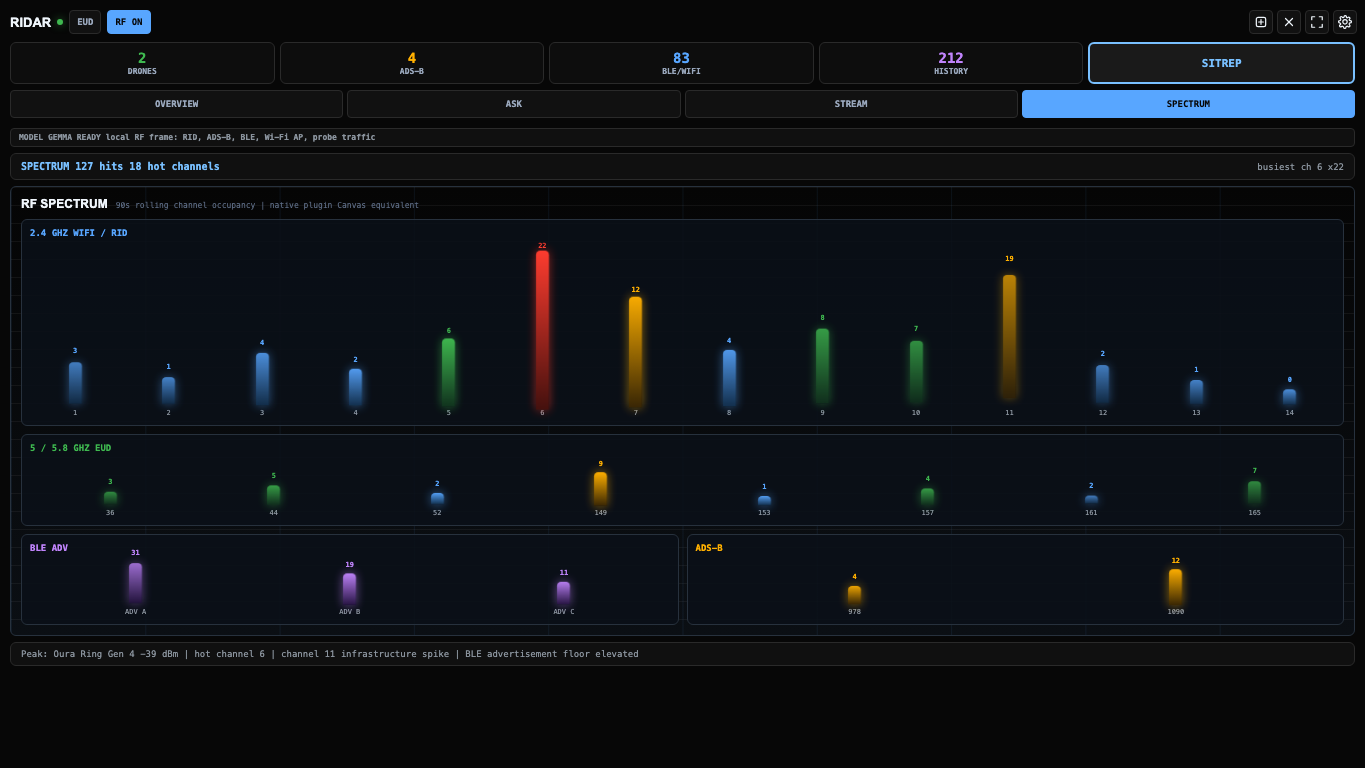Open the History counter card
This screenshot has height=768, width=1365.
click(x=951, y=63)
